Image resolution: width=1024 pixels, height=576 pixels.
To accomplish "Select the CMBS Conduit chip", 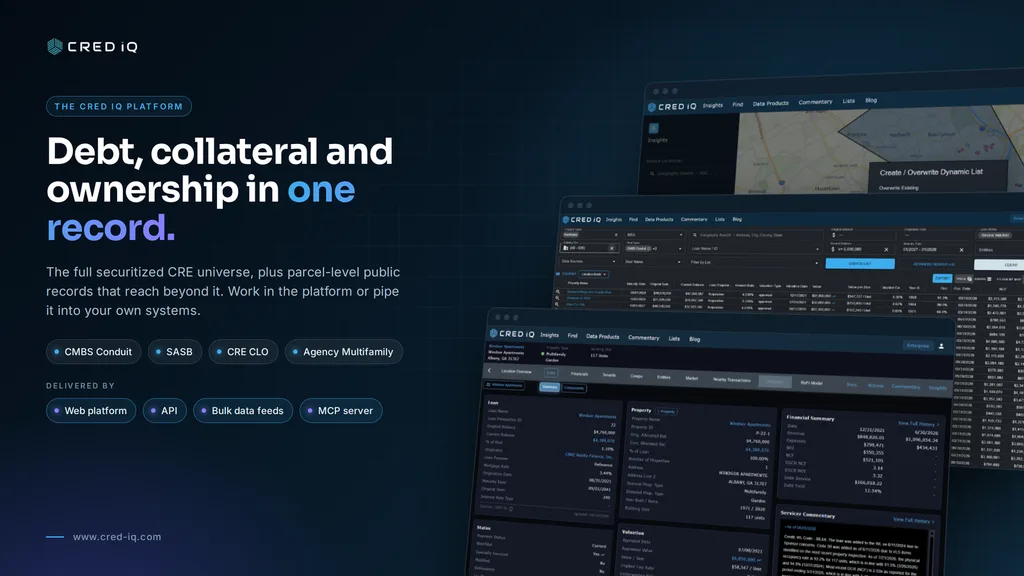I will [93, 351].
